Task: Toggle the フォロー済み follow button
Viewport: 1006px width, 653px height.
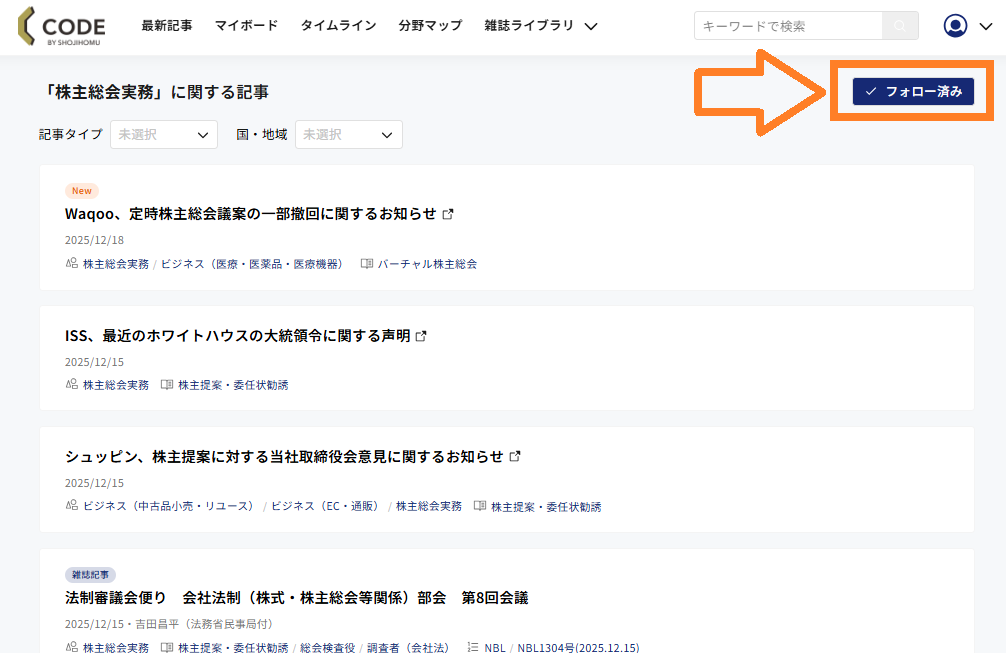Action: point(913,91)
